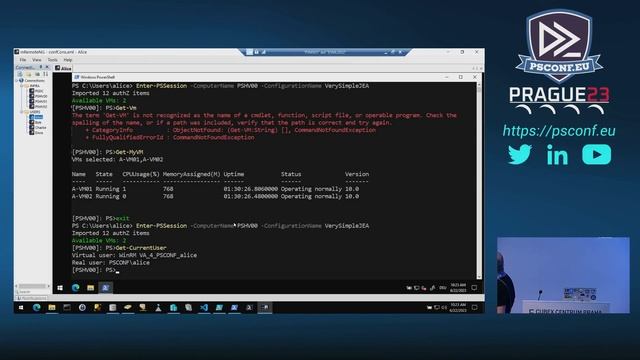Pin the Connections panel
Screen dimensions: 640x360
(41, 67)
